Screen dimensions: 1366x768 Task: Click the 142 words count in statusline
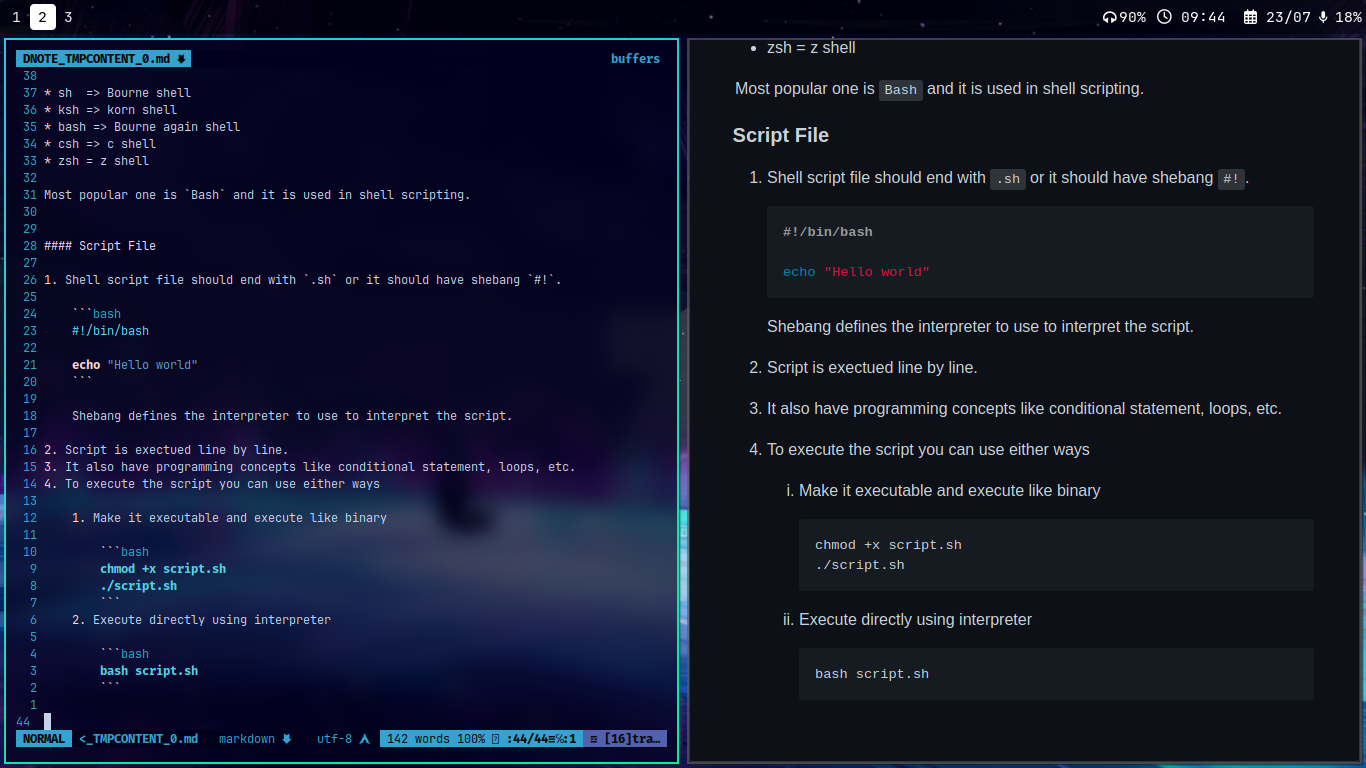pyautogui.click(x=418, y=739)
